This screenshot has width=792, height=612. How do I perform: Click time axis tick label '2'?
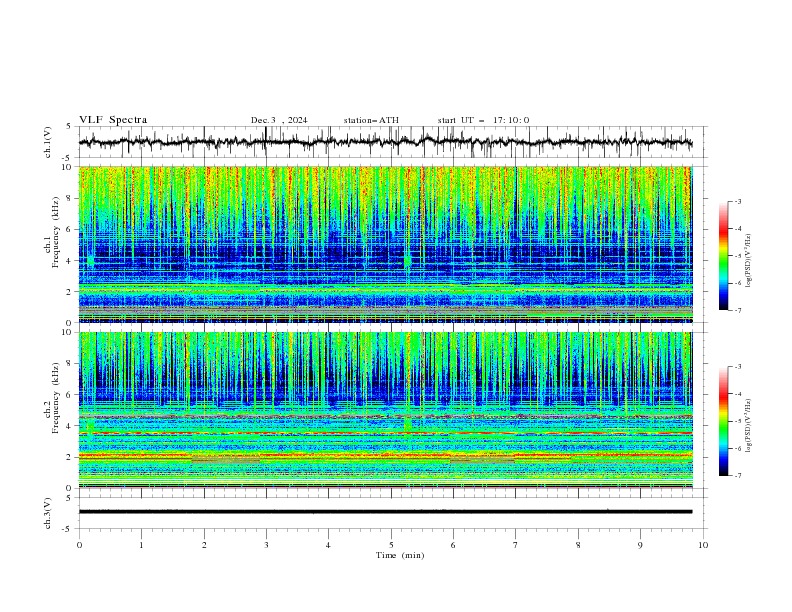pos(204,545)
